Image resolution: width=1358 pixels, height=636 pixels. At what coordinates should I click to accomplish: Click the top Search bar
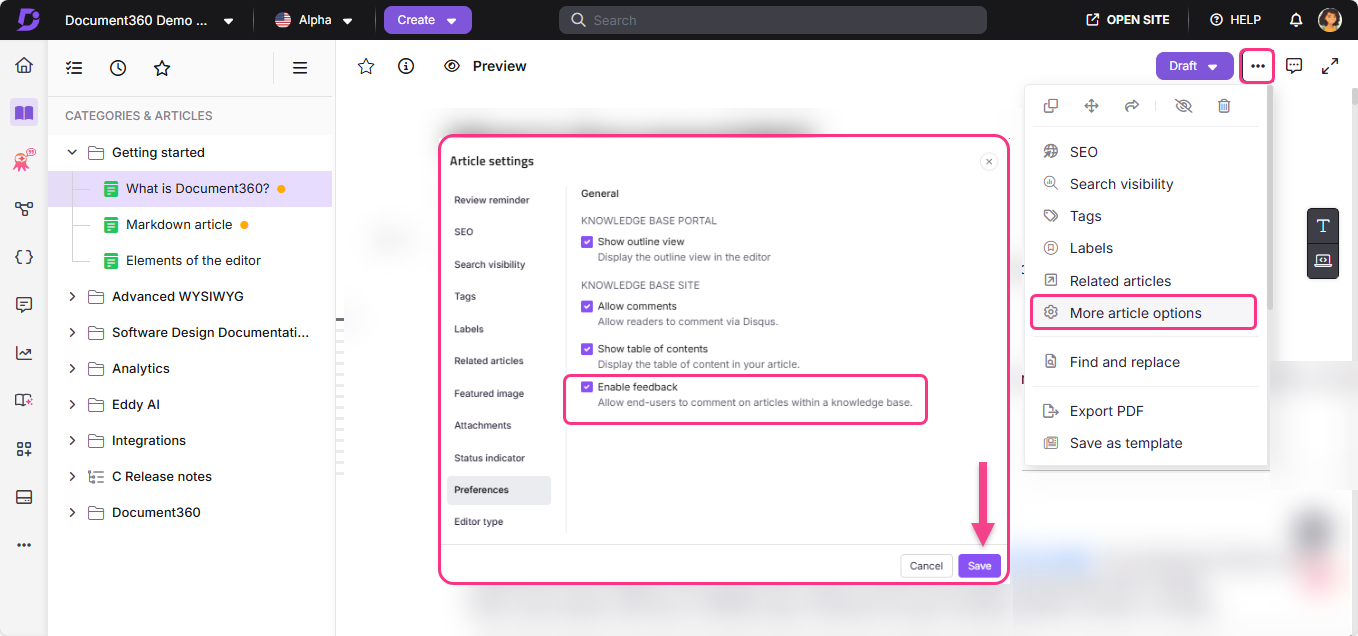tap(772, 19)
